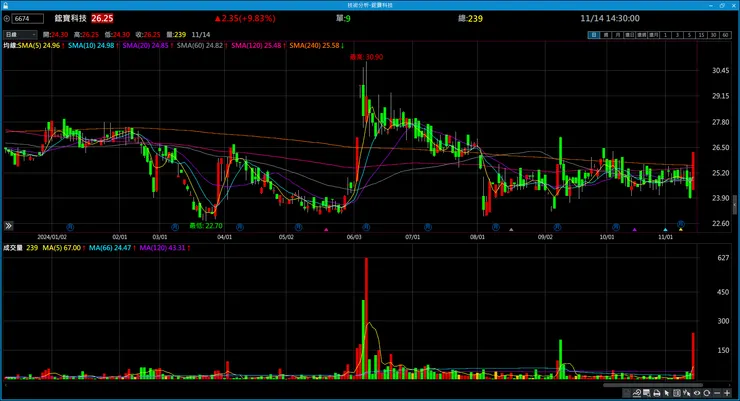Click the 成交量 volume panel label
Viewport: 740px width, 401px height.
(x=13, y=248)
